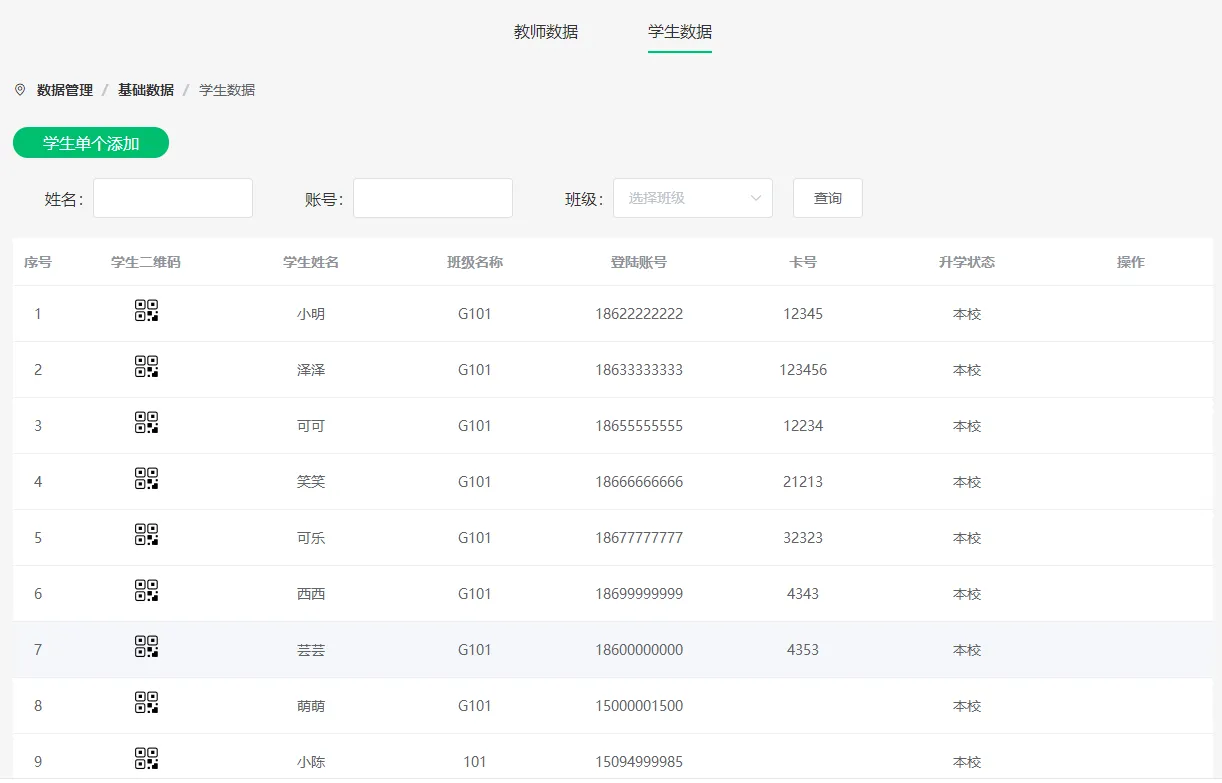Screen dimensions: 1222x783
Task: Open 小明's student QR code
Action: (145, 311)
